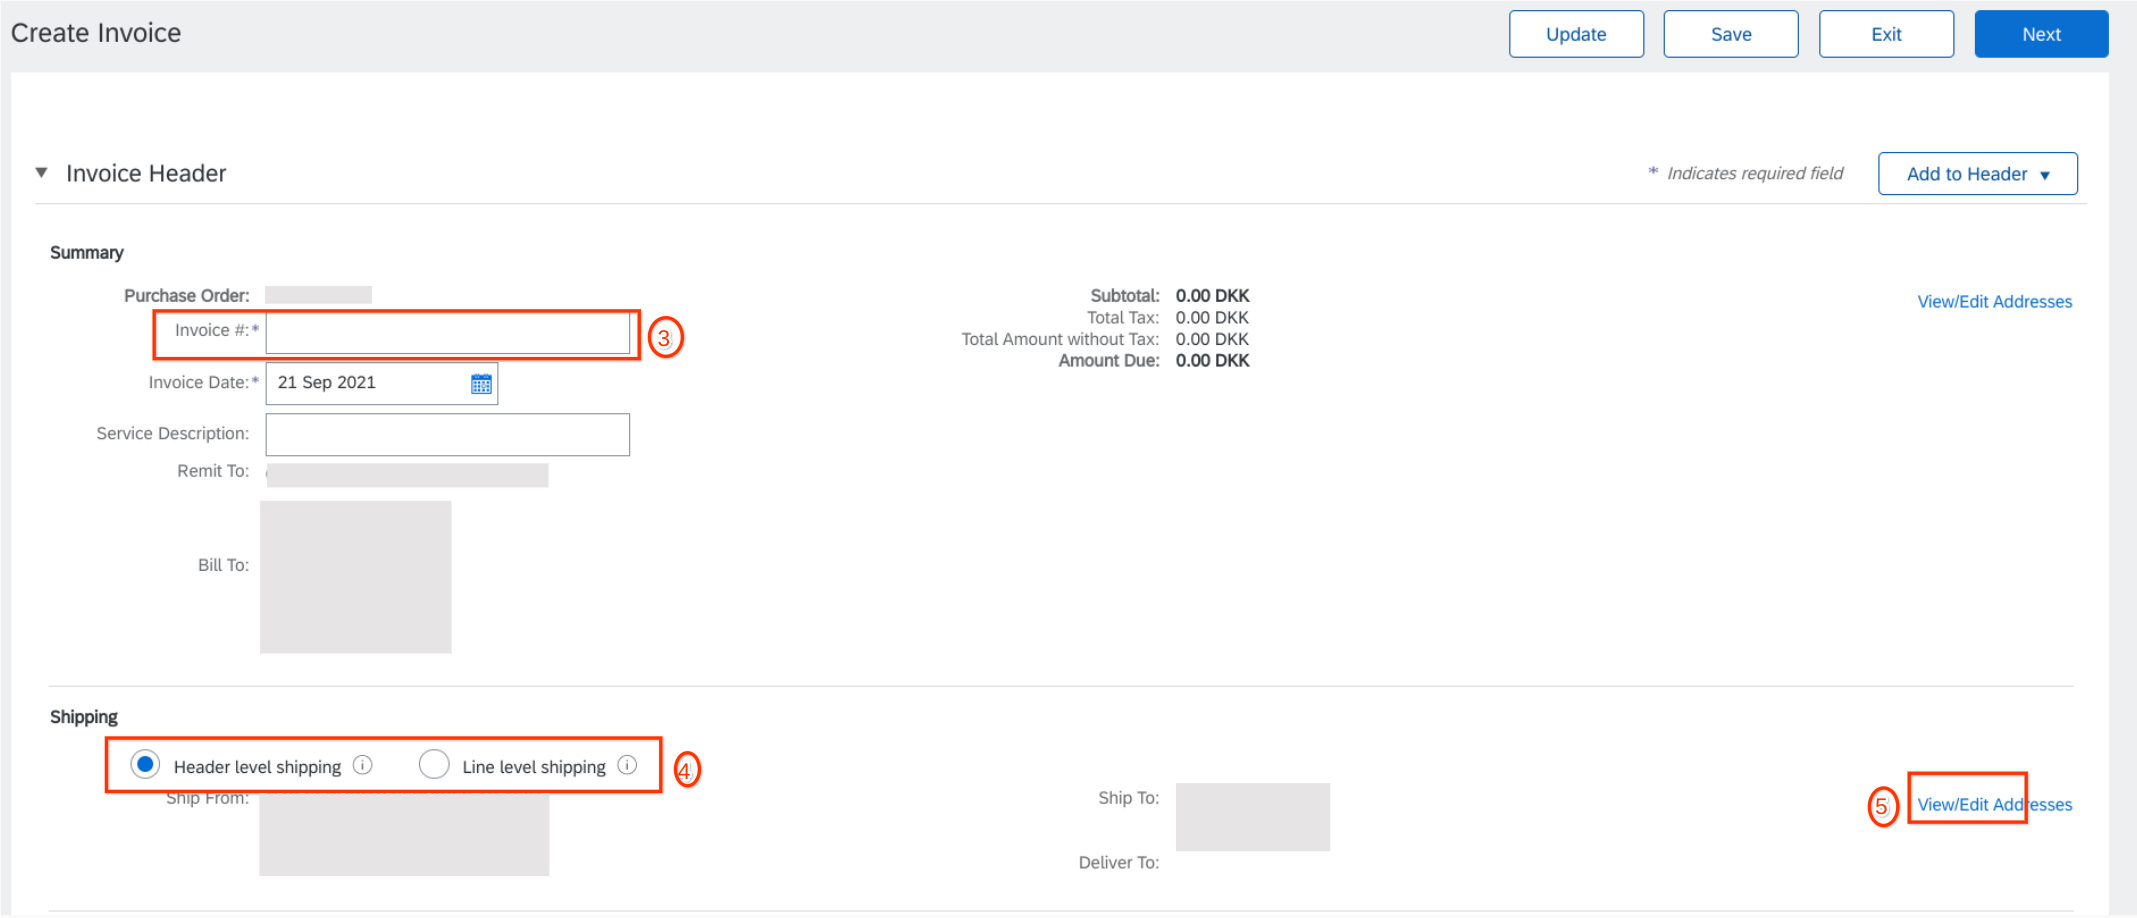The height and width of the screenshot is (918, 2137).
Task: Open View/Edit Addresses in the Summary section
Action: tap(1994, 301)
